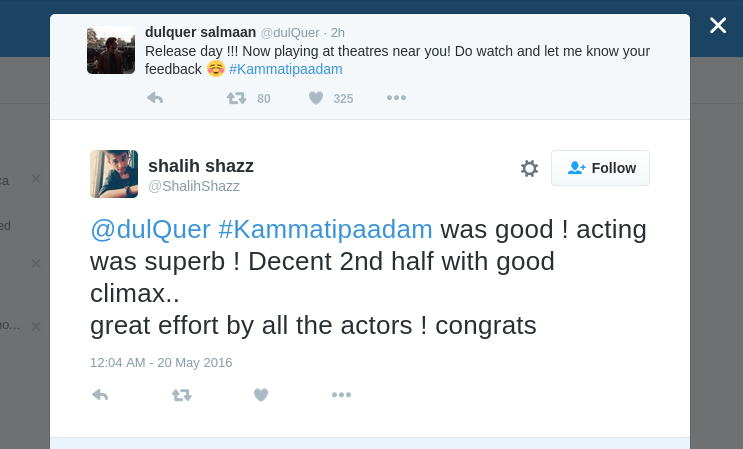Open #Kammatipaadam hashtag in shalih's reply
This screenshot has width=743, height=449.
pos(325,229)
